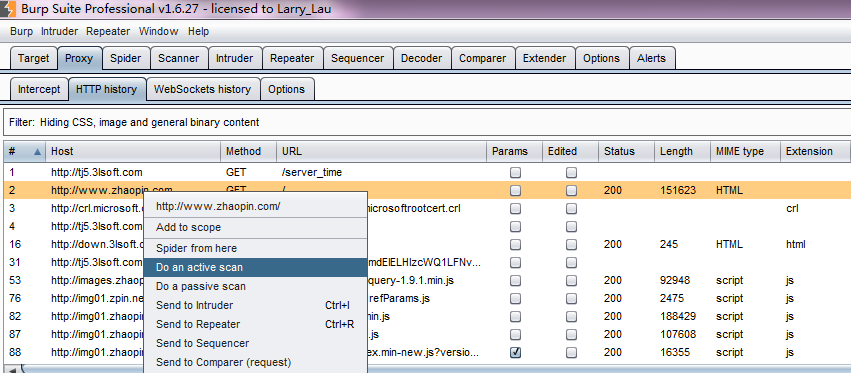Screen dimensions: 851x373
Task: Toggle Edited checkbox for row 31
Action: (x=571, y=262)
